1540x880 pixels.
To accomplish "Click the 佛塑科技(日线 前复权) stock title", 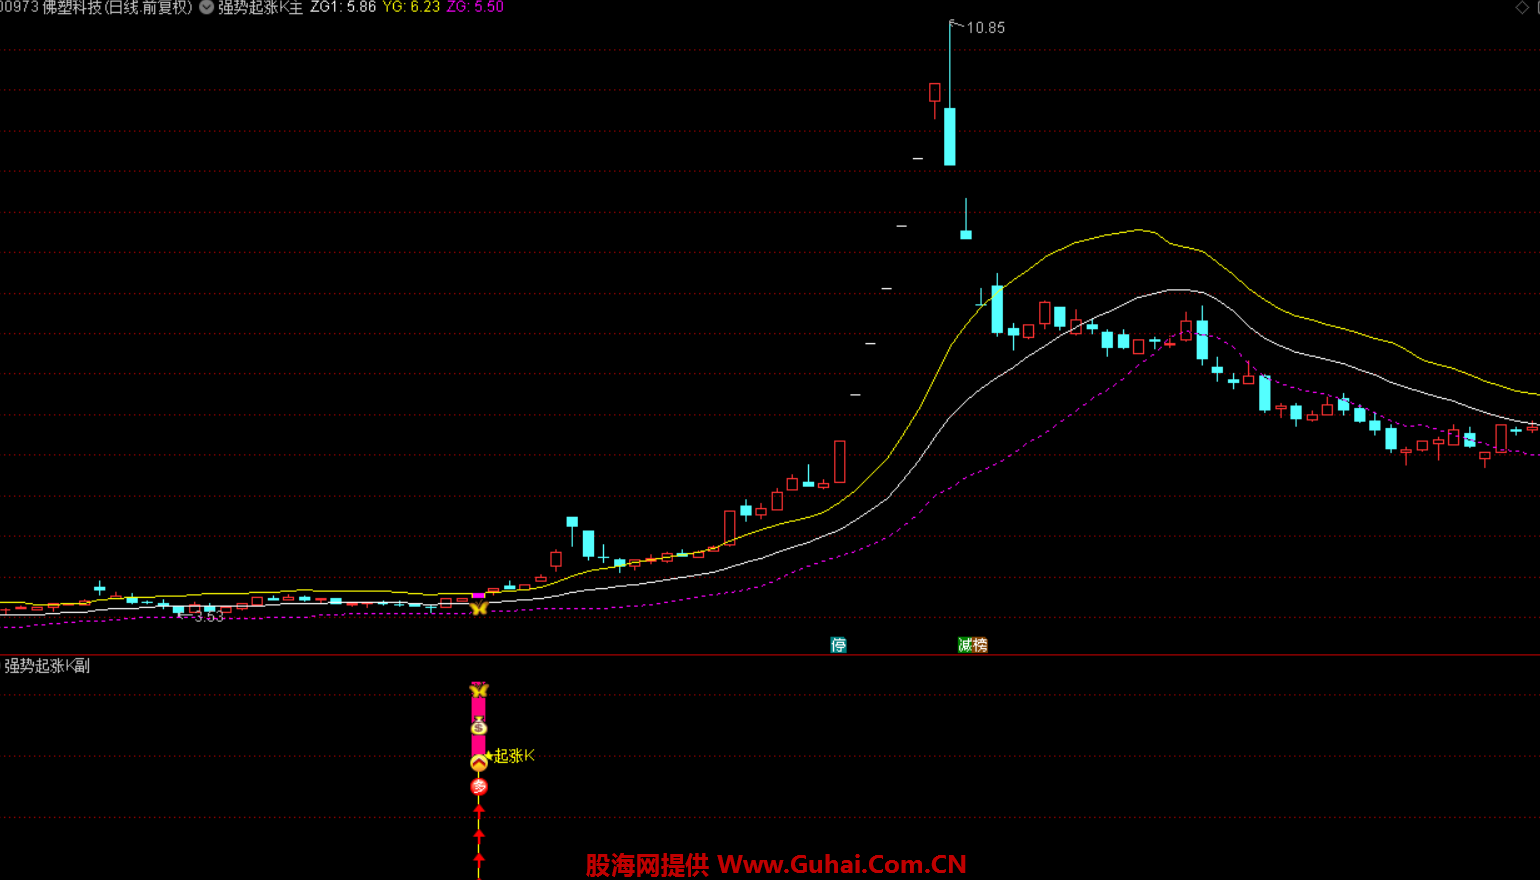I will point(117,7).
